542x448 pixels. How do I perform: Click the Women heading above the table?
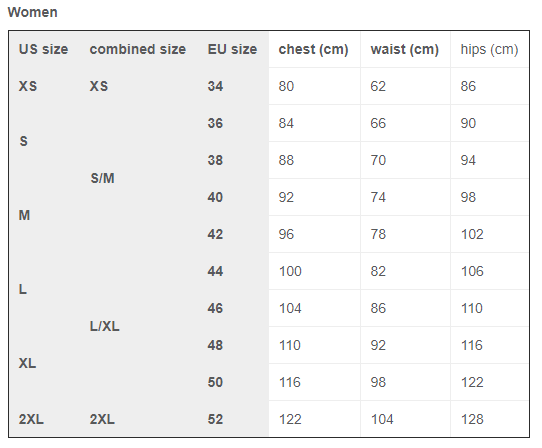point(32,12)
